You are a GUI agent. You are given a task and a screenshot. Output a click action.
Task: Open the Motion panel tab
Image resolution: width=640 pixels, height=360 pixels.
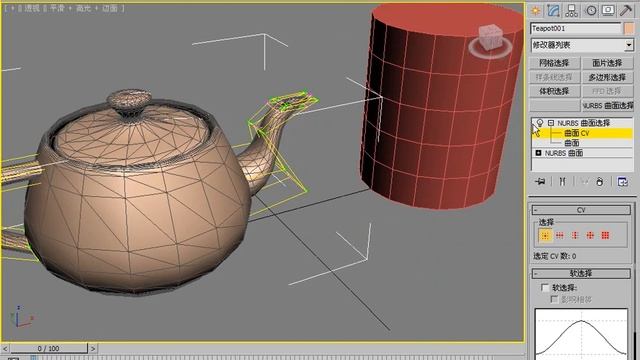click(591, 11)
